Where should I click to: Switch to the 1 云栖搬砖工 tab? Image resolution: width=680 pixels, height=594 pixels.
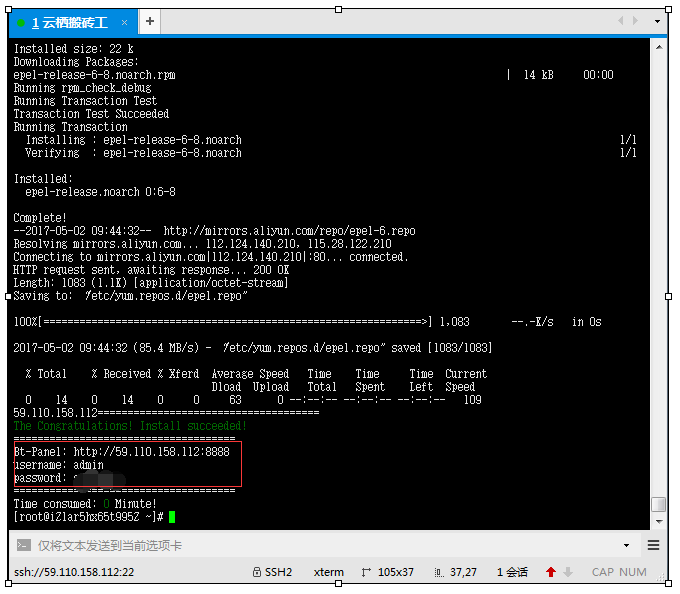[x=70, y=22]
